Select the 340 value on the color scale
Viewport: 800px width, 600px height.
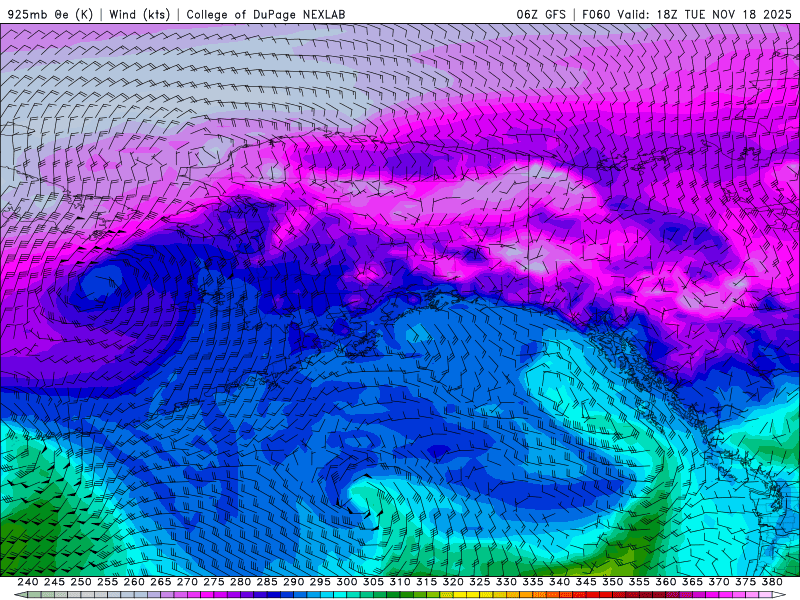point(559,582)
